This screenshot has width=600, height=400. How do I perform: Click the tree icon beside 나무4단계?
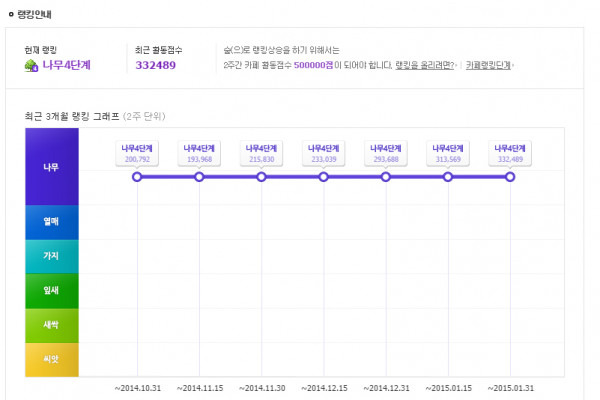point(31,66)
